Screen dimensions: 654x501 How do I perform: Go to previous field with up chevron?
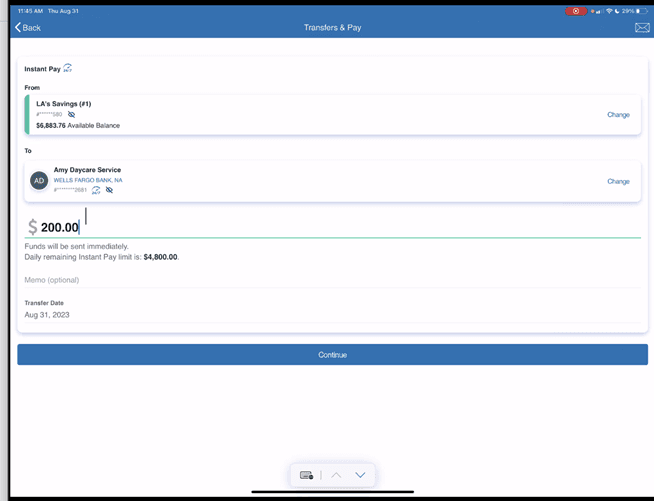(336, 475)
